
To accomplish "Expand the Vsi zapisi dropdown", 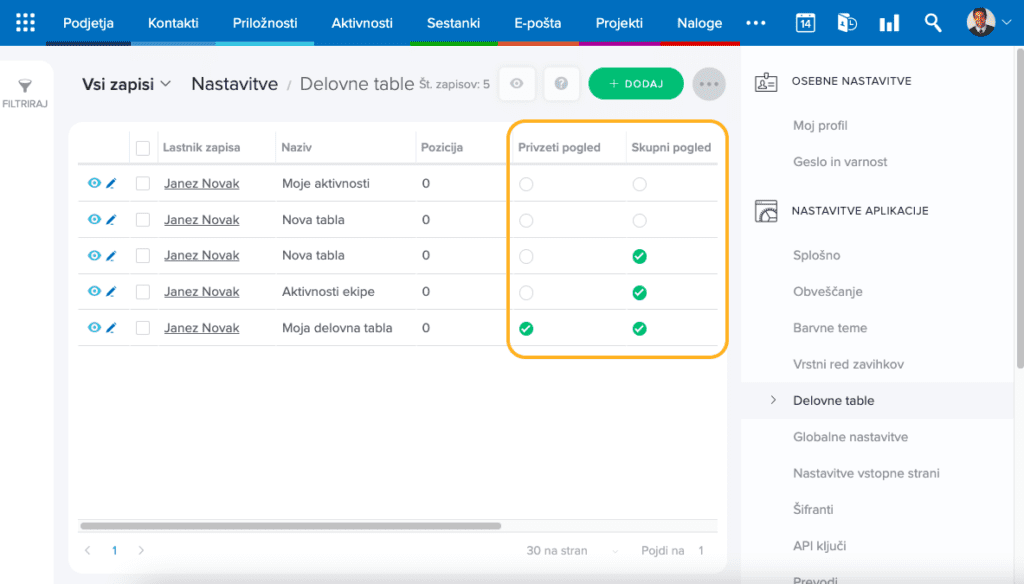I will coord(126,84).
